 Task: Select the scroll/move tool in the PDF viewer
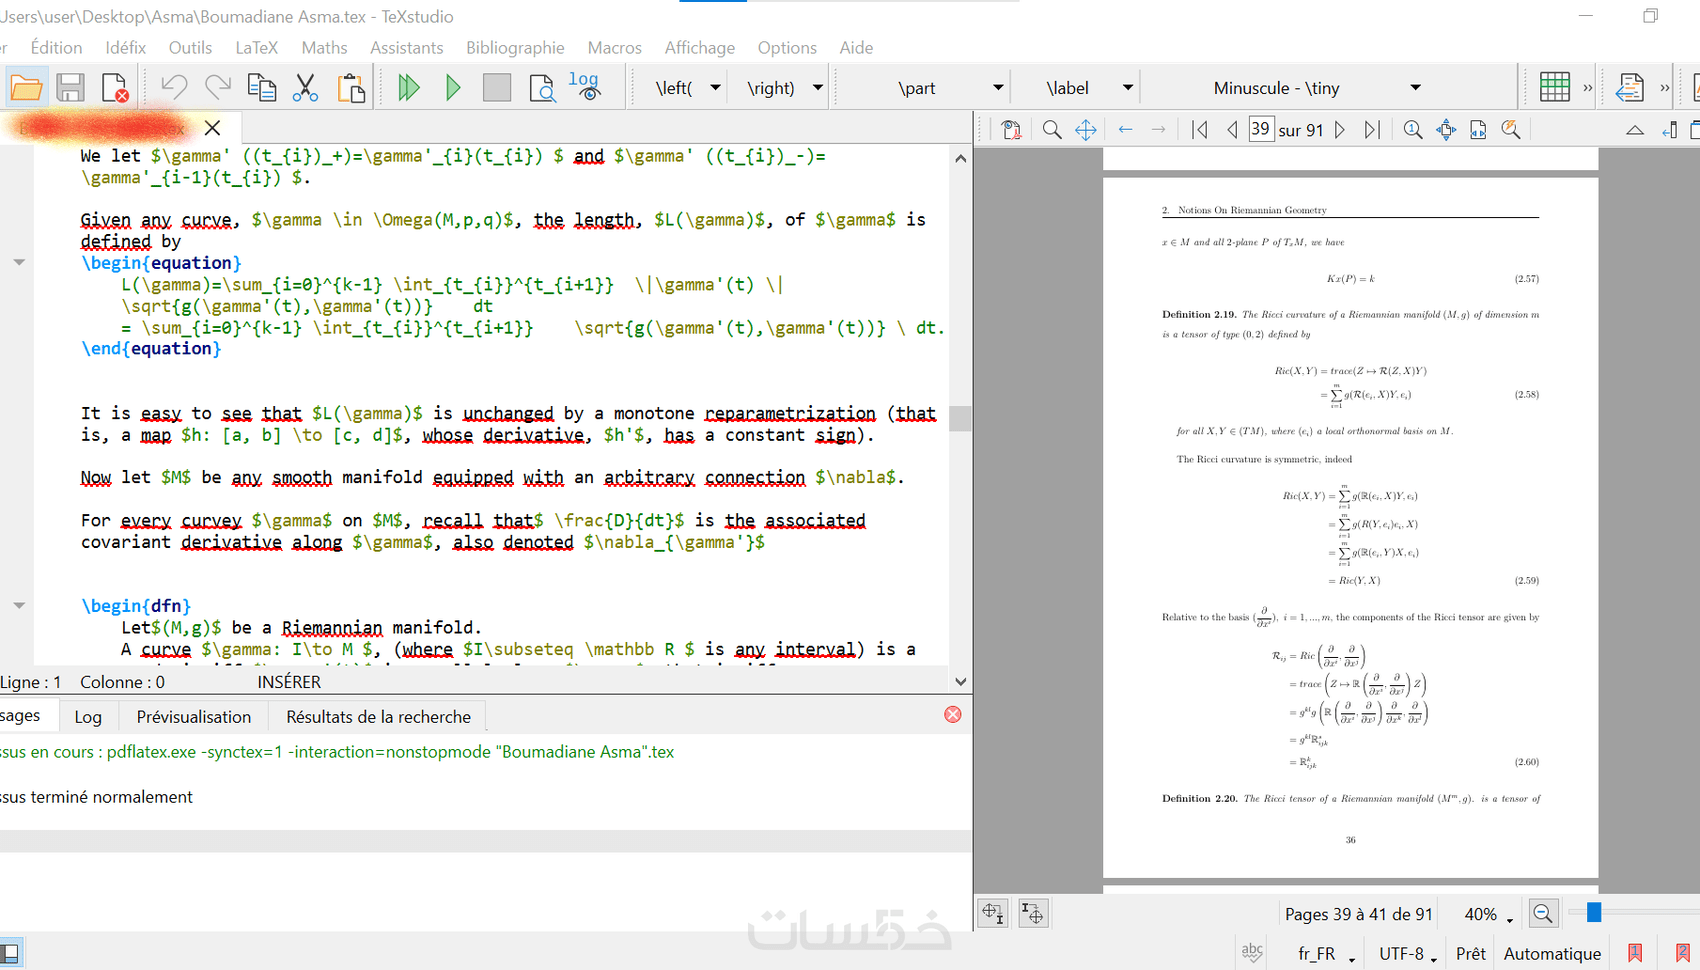point(1086,130)
